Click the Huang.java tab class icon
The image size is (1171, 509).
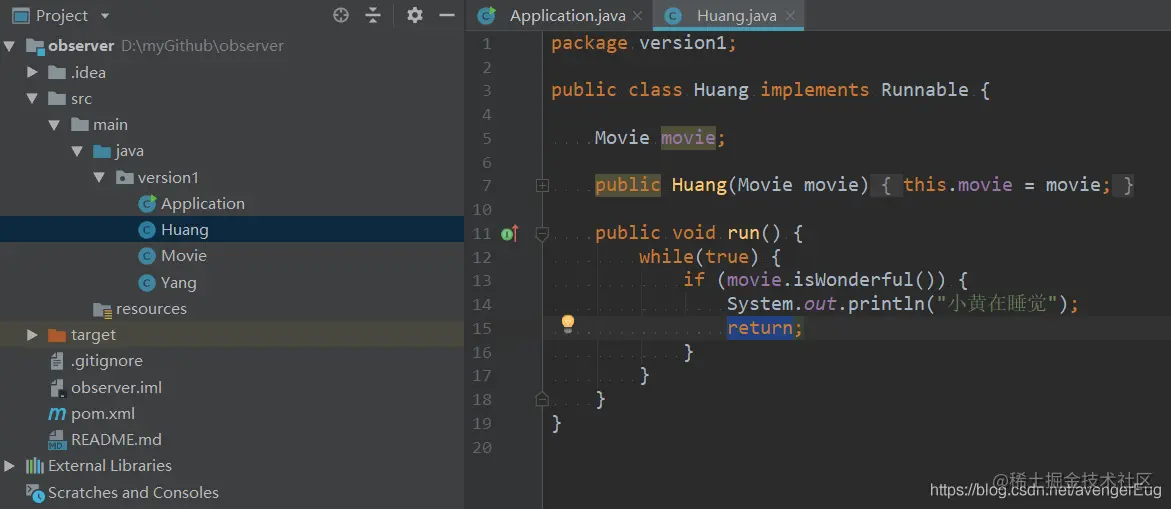[x=674, y=16]
